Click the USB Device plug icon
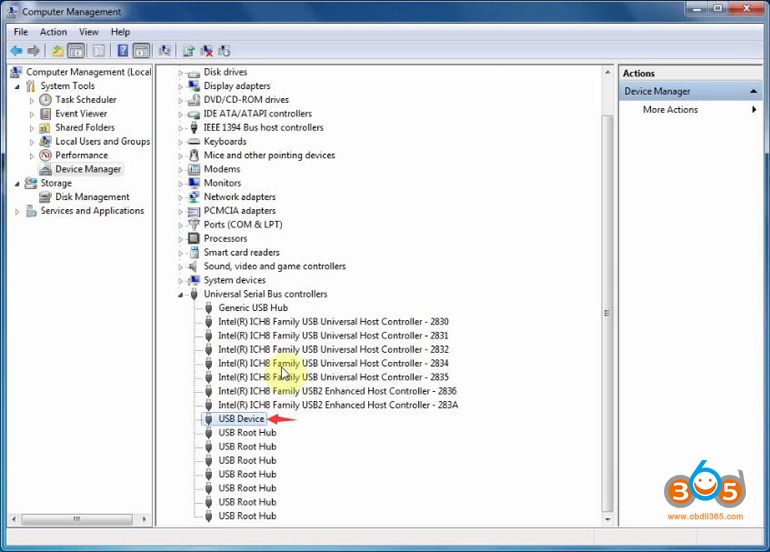The height and width of the screenshot is (552, 770). pos(209,419)
